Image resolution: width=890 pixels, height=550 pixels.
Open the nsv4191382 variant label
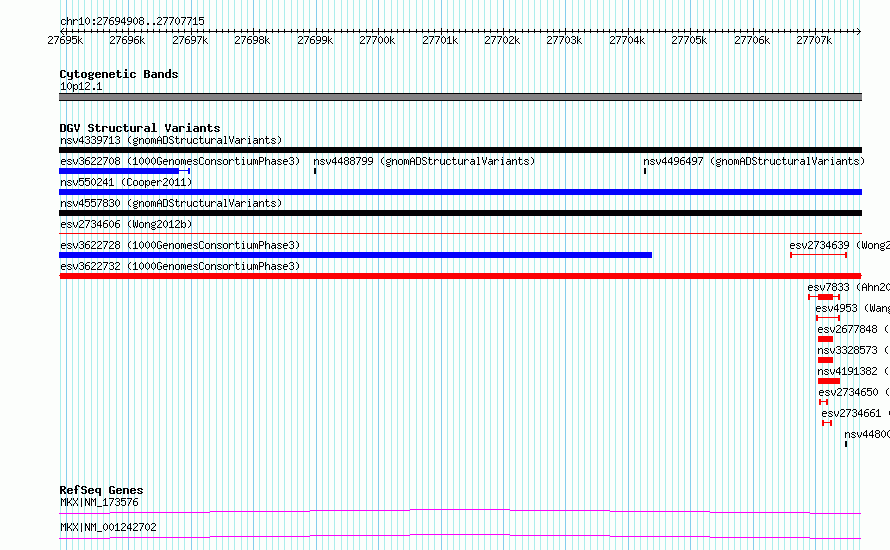click(853, 371)
